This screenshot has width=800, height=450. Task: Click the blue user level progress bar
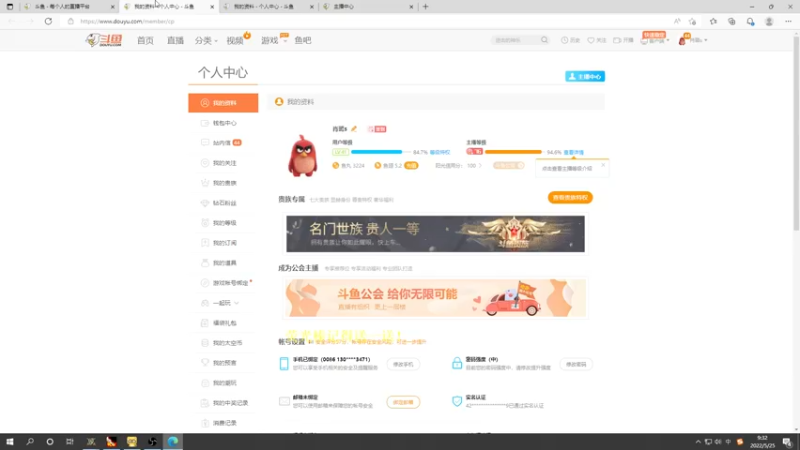coord(380,152)
